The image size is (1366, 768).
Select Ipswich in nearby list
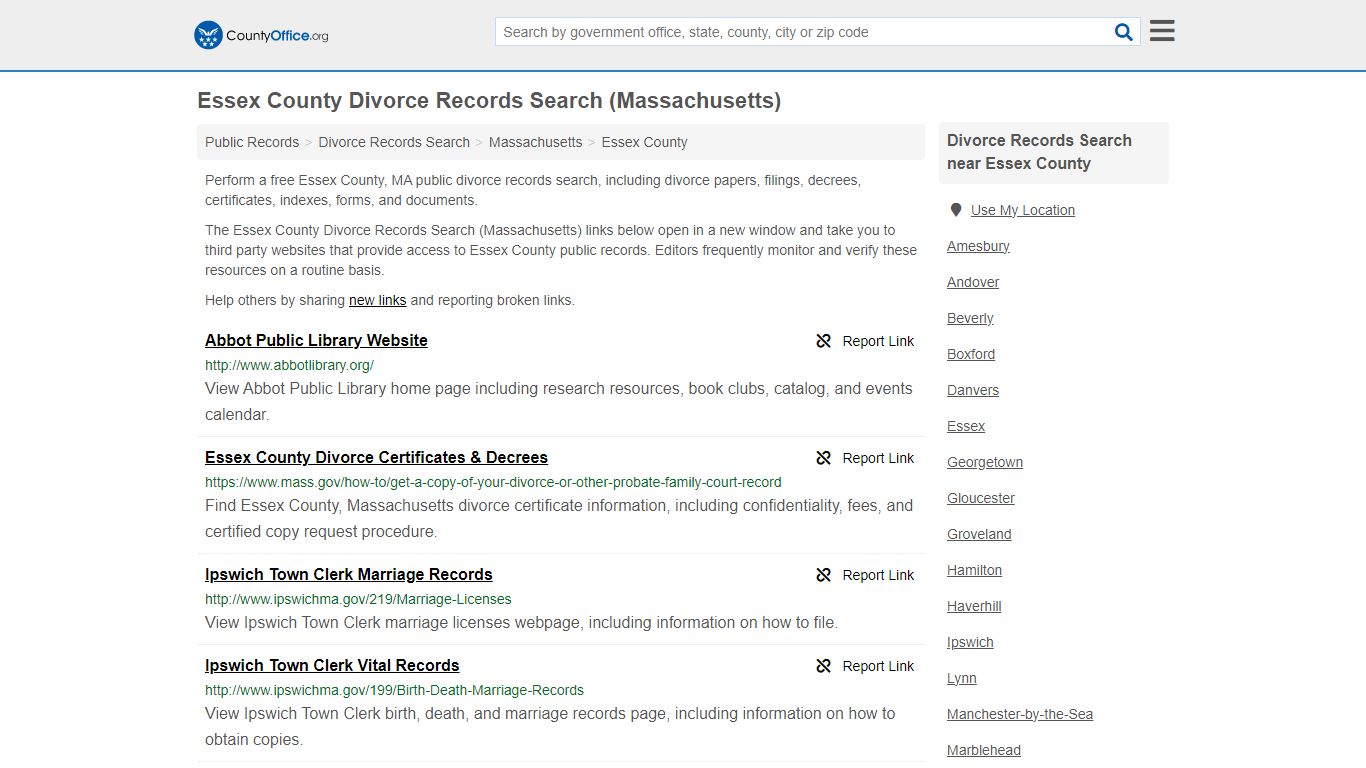coord(970,642)
